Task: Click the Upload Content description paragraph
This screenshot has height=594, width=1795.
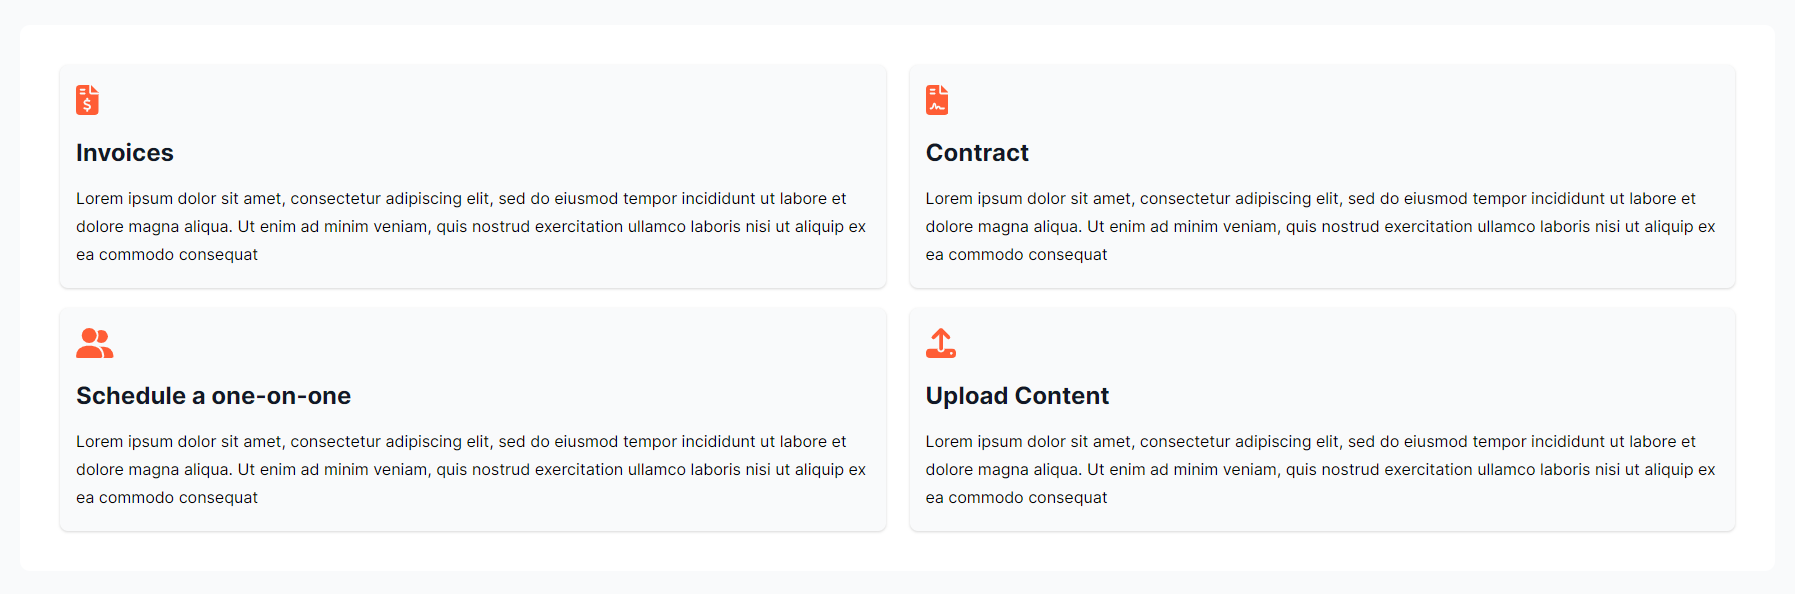Action: coord(1320,470)
